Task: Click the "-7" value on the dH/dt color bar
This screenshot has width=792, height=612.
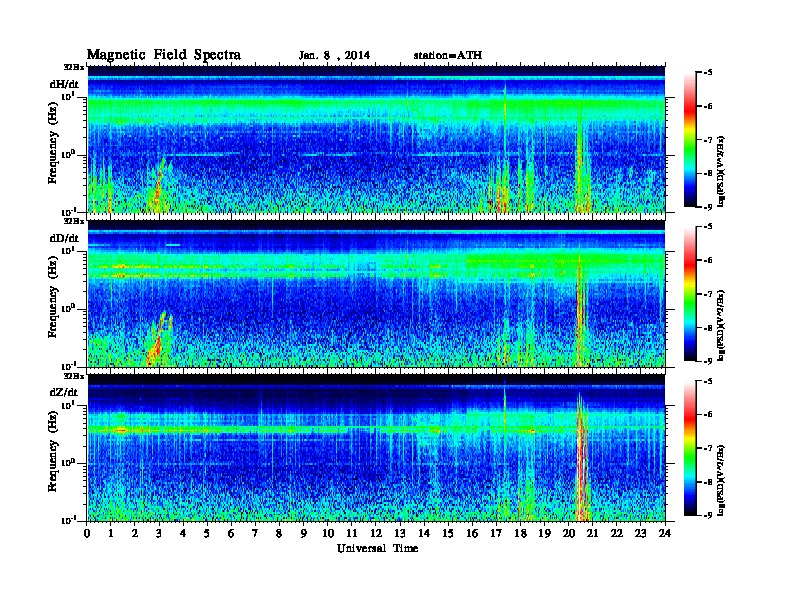Action: pyautogui.click(x=709, y=140)
